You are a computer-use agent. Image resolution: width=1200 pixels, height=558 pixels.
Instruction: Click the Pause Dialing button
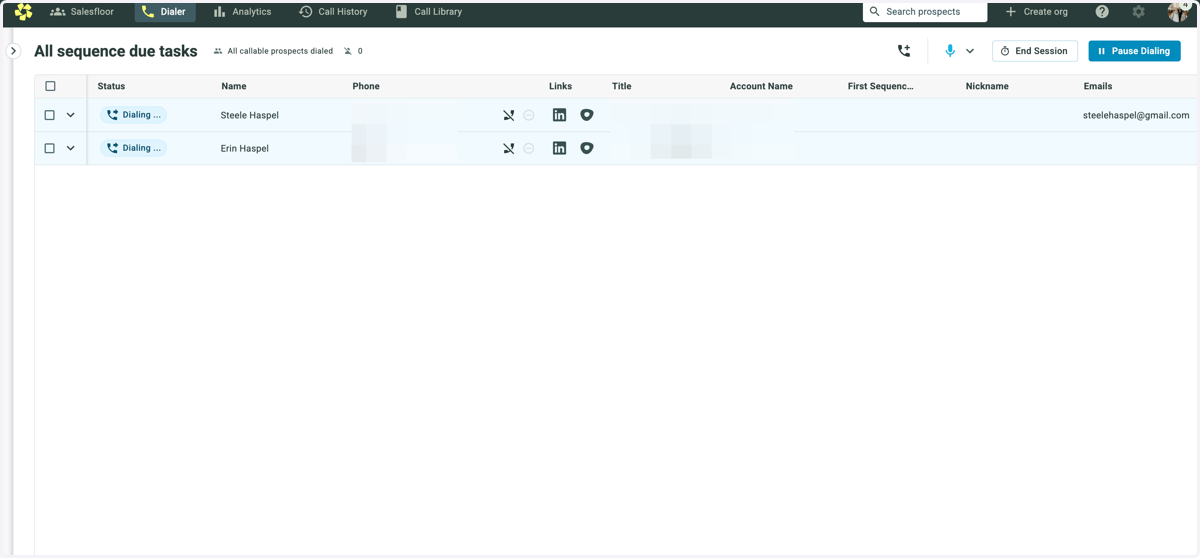(1134, 51)
